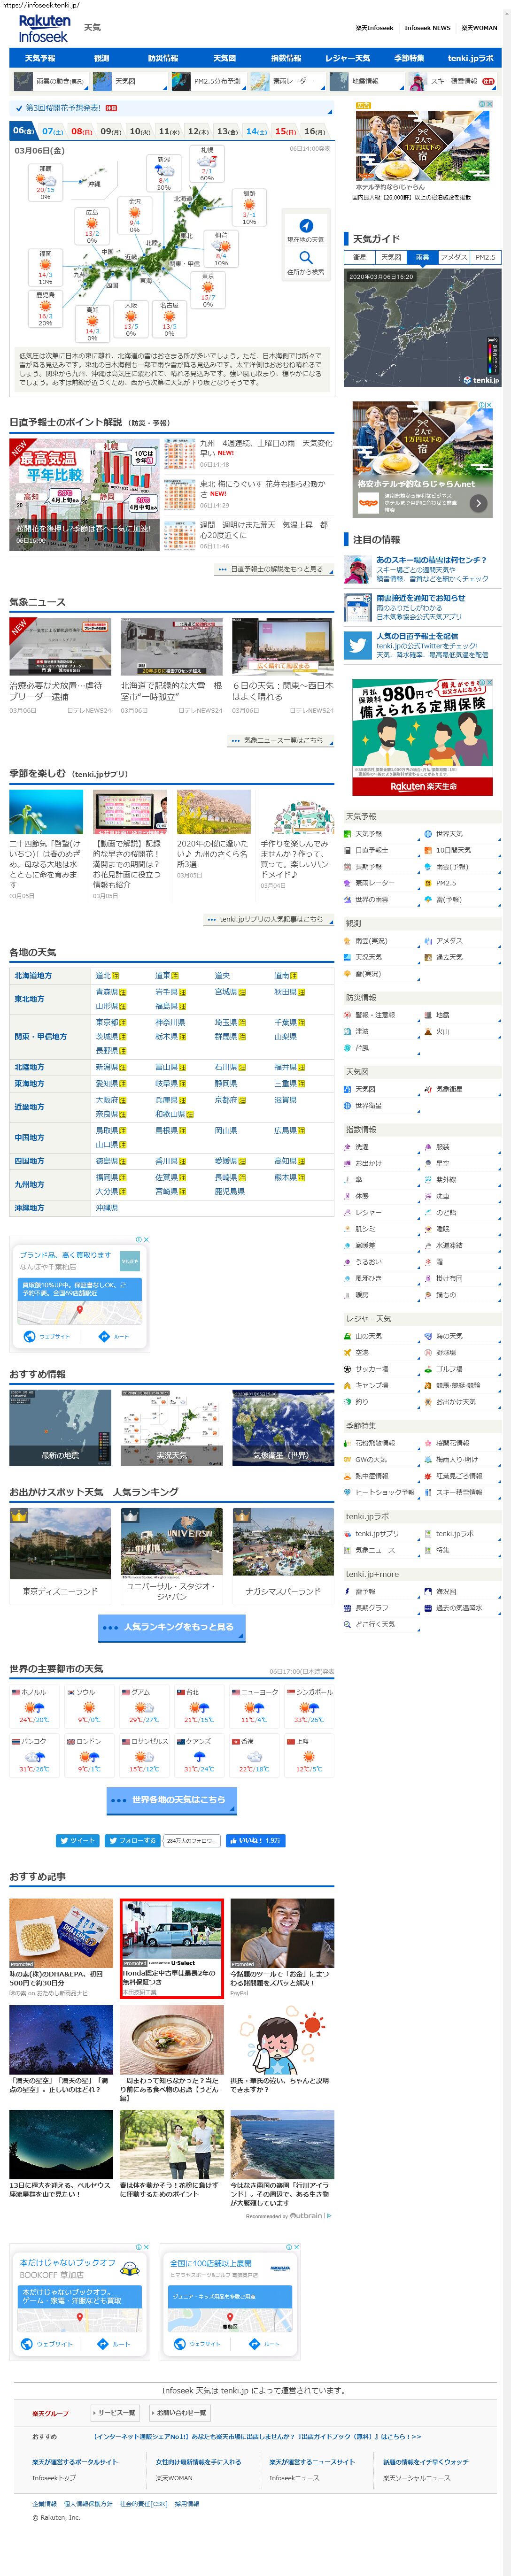Open 季節特集 in main navigation
511x2576 pixels.
point(409,58)
